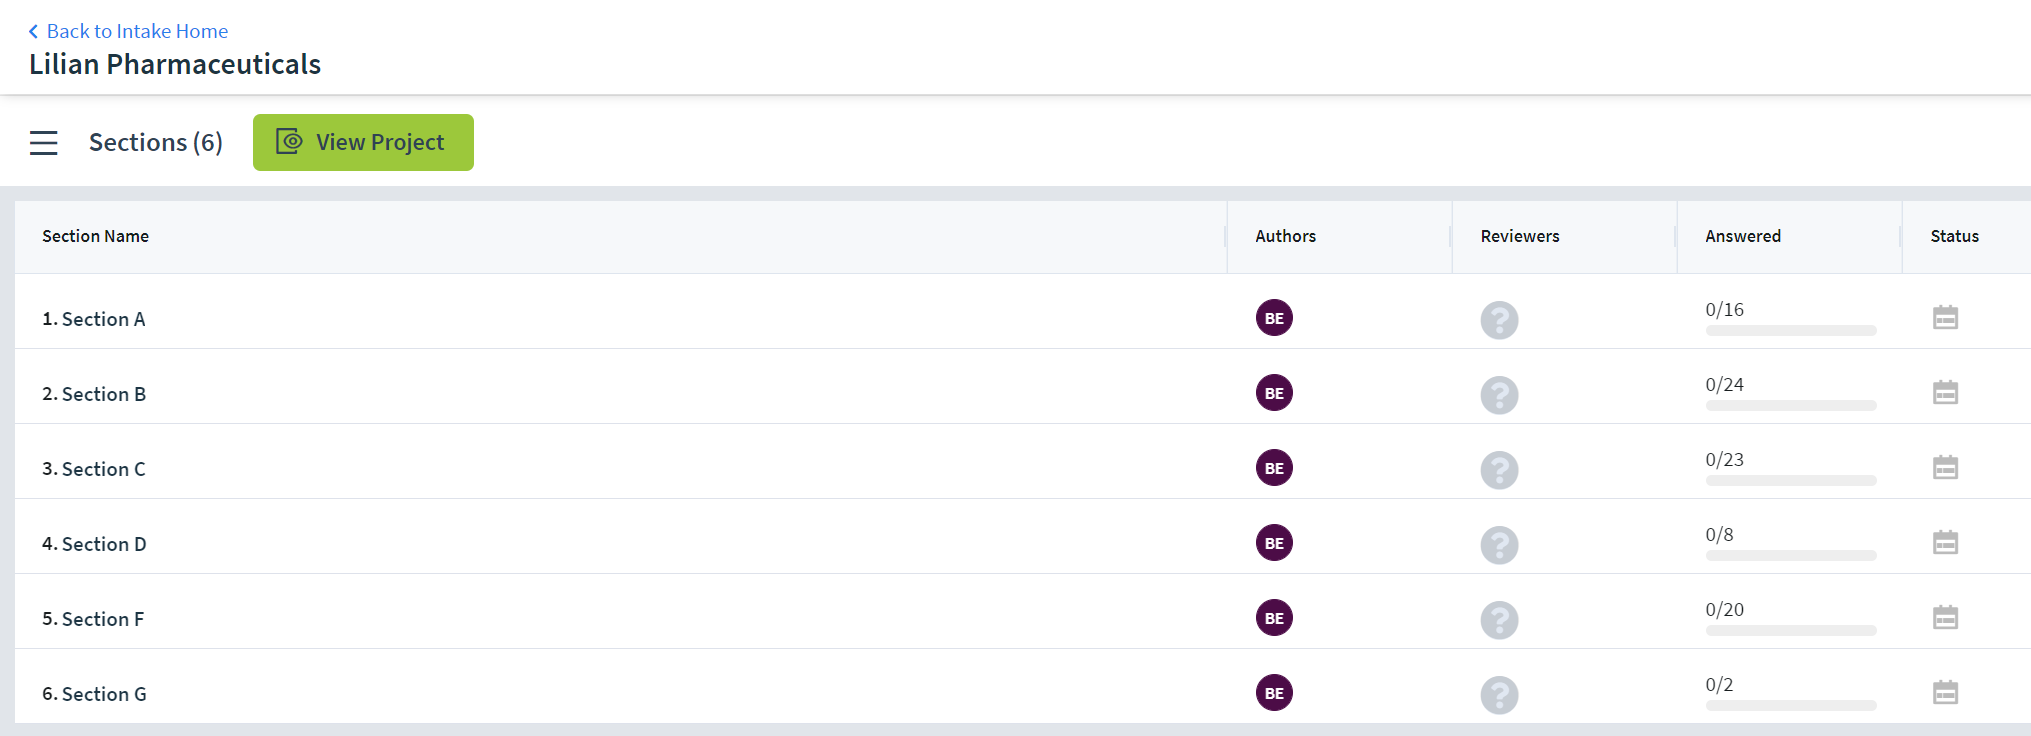Viewport: 2031px width, 736px height.
Task: Click the unassigned reviewer icon for Section C
Action: tap(1499, 470)
